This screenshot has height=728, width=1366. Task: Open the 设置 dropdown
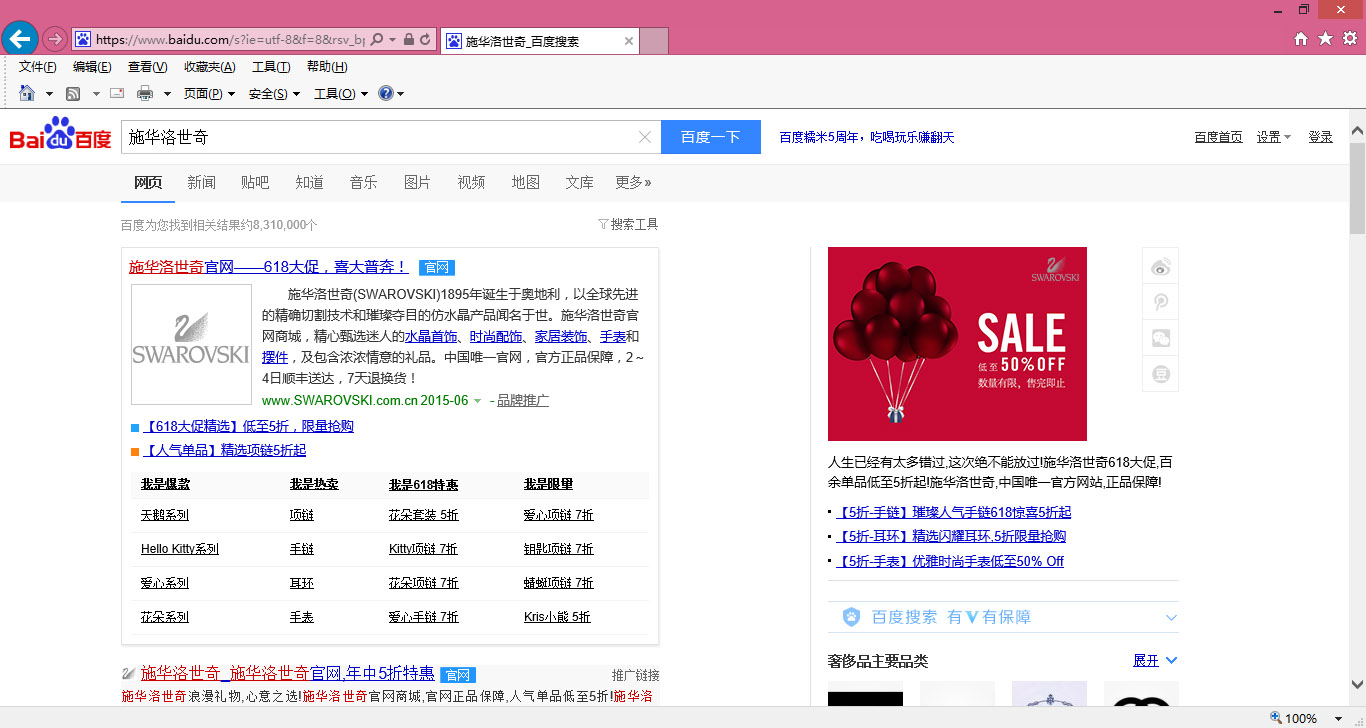pos(1274,137)
